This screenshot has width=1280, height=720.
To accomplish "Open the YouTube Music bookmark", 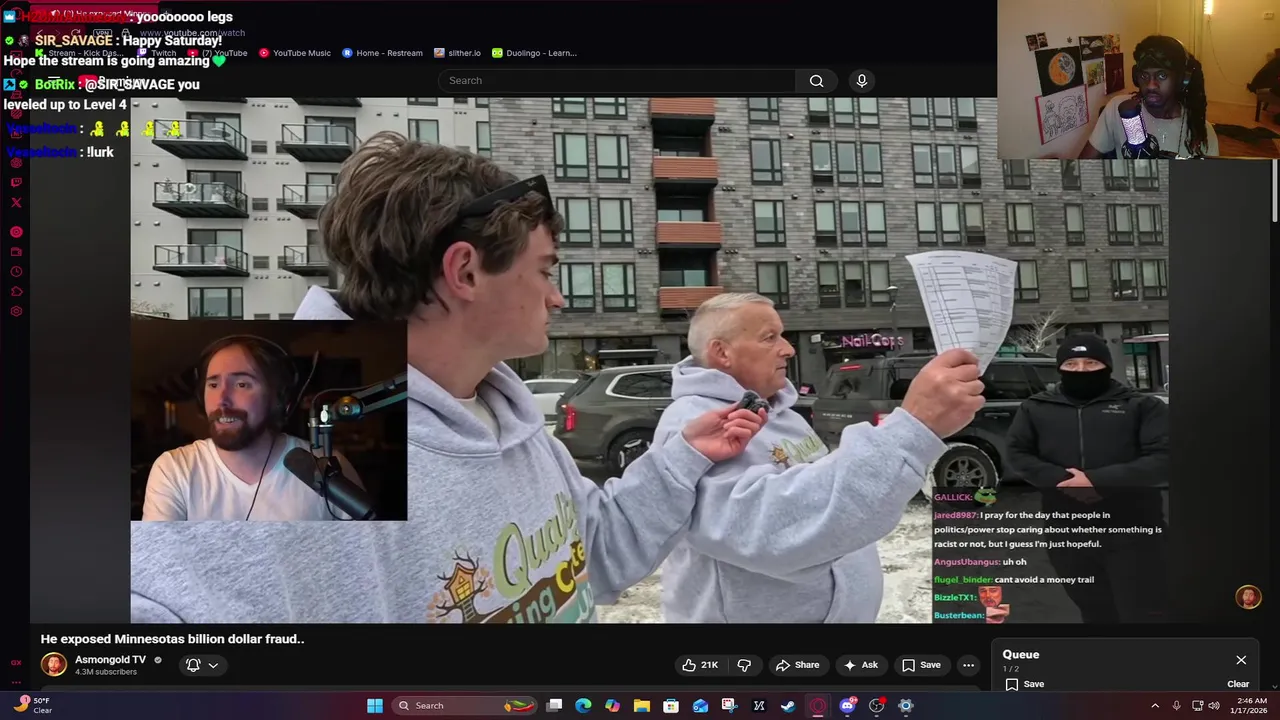I will point(295,53).
